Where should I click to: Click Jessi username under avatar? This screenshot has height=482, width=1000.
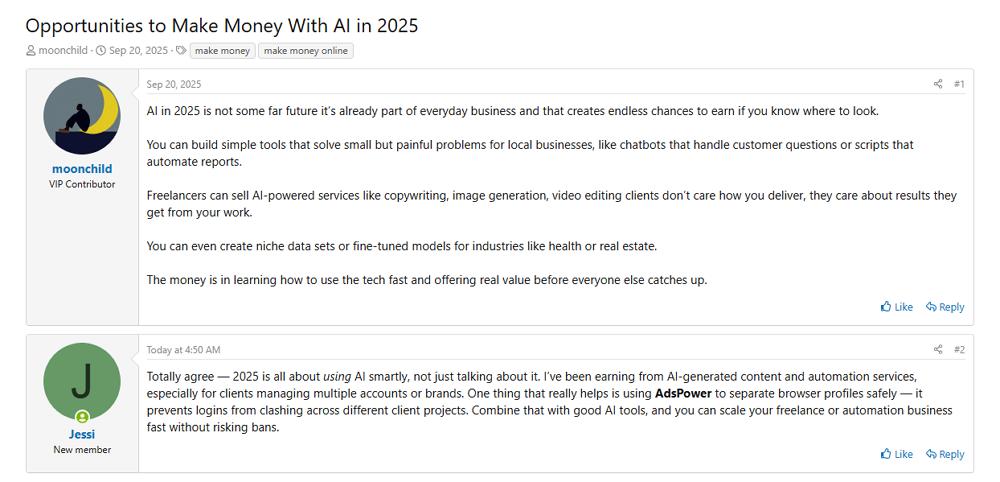(82, 435)
